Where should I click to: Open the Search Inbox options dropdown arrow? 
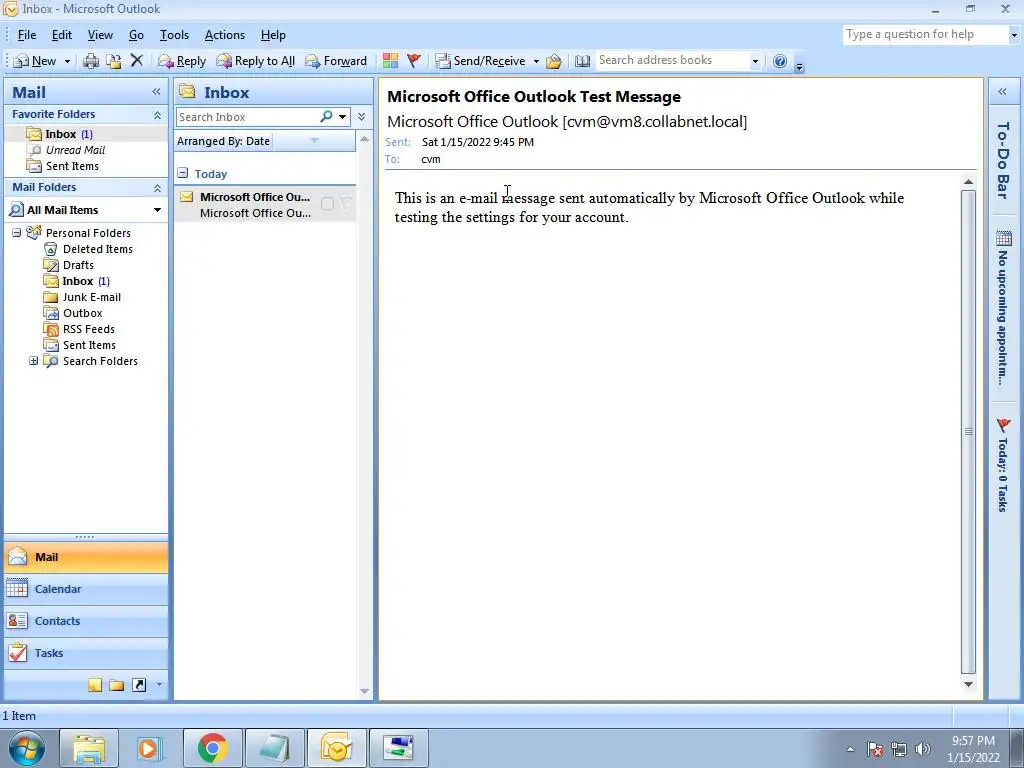pos(342,117)
